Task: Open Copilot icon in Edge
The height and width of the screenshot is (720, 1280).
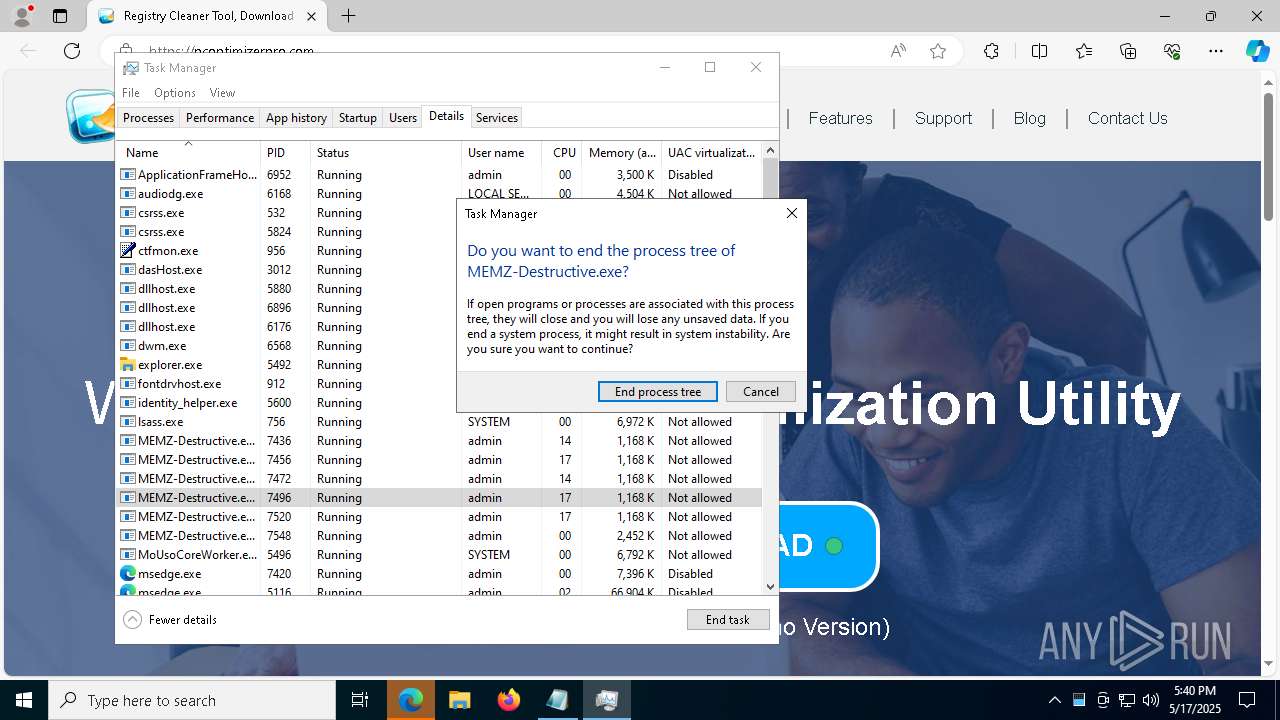Action: pyautogui.click(x=1257, y=51)
